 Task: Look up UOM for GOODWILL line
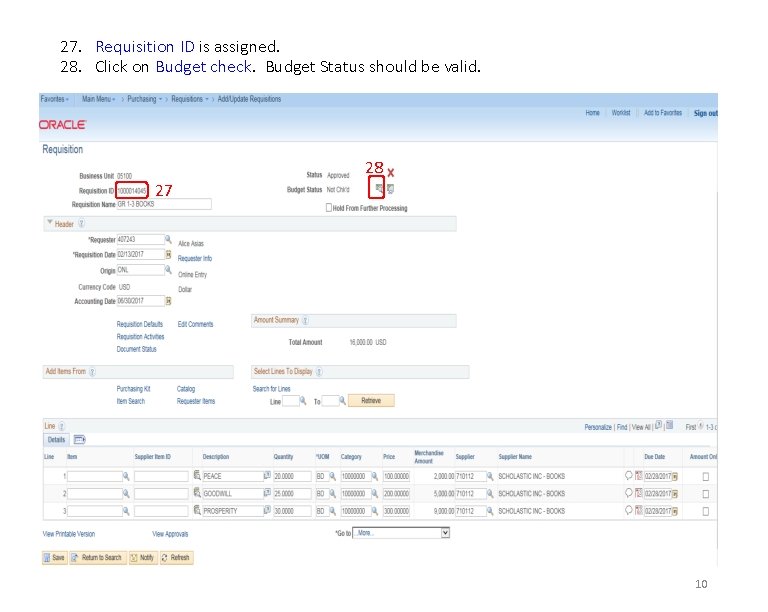333,494
